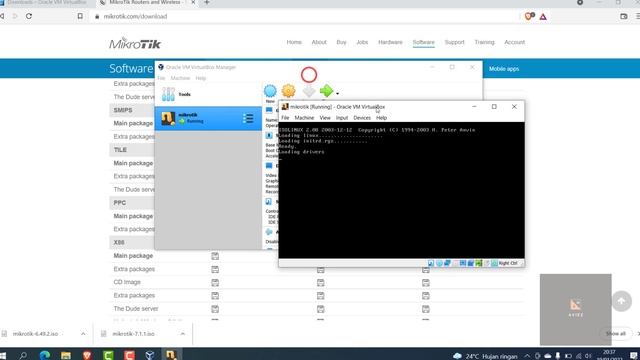Click inside the black VM console screen

coord(402,190)
